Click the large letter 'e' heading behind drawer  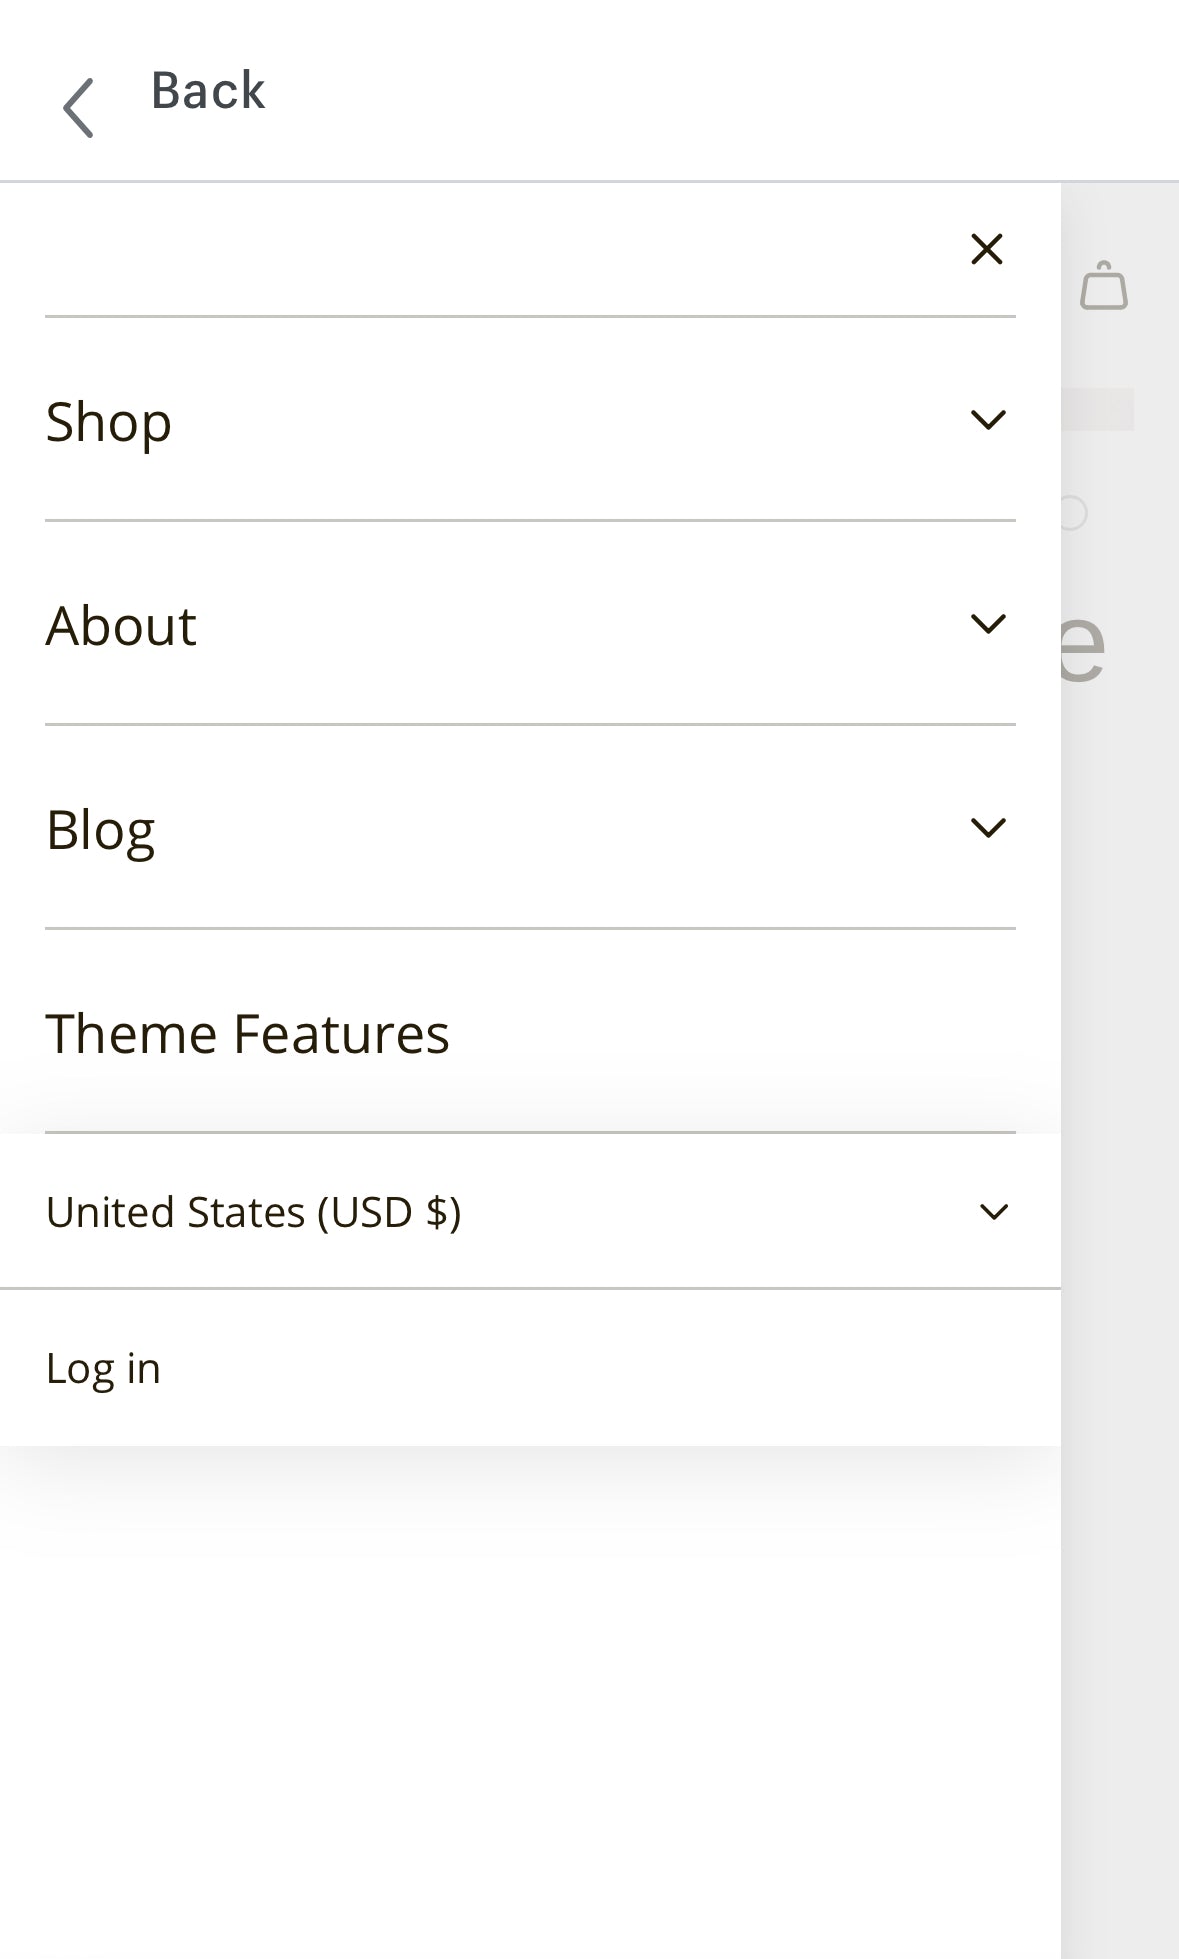1083,645
